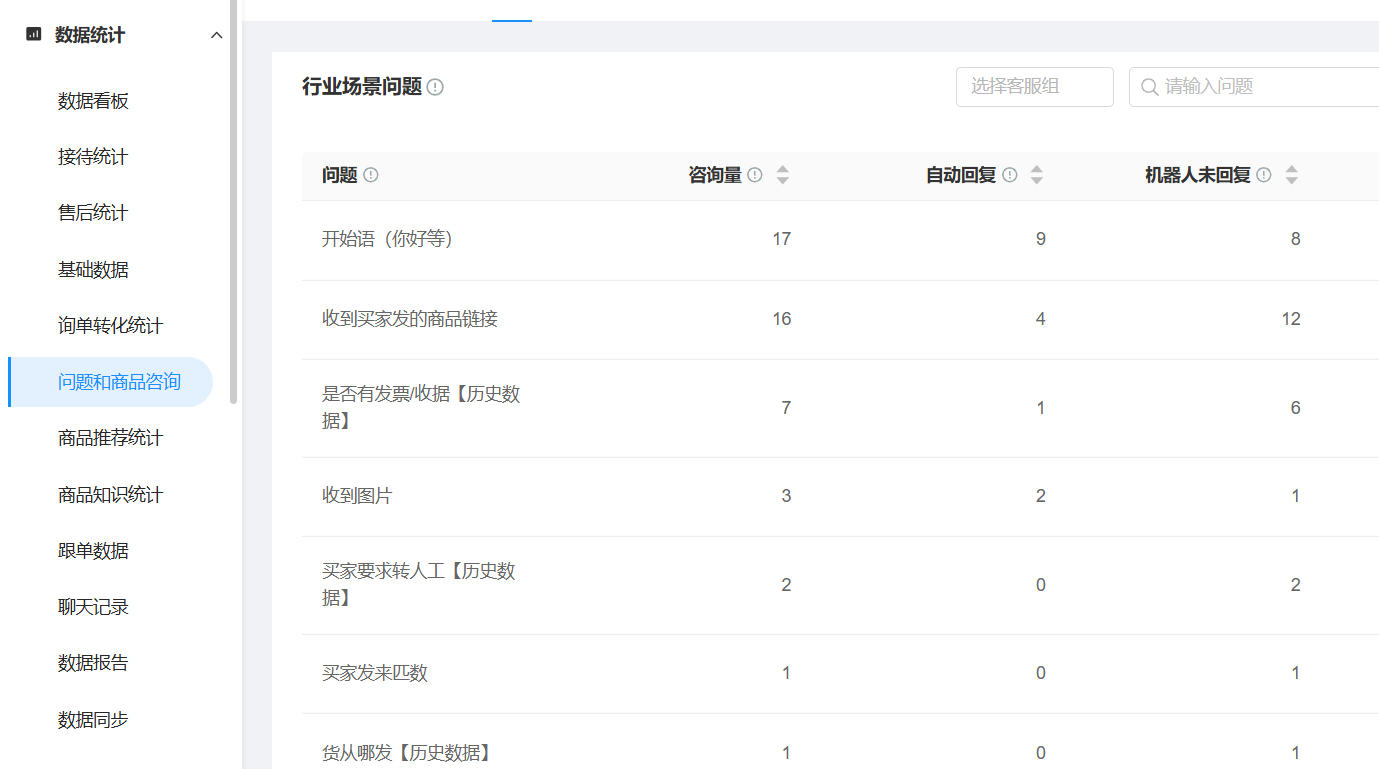Select row 是否有发票/收据【历史数据】
Screen dimensions: 1379x769
click(840, 408)
